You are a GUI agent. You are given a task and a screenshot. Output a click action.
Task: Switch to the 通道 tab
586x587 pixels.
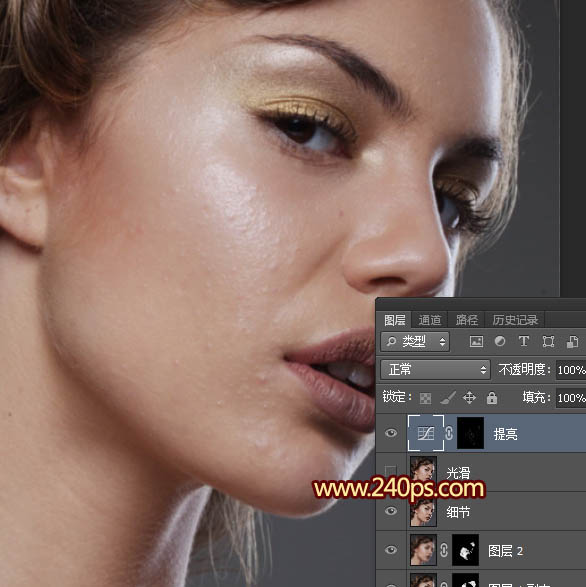[x=429, y=320]
